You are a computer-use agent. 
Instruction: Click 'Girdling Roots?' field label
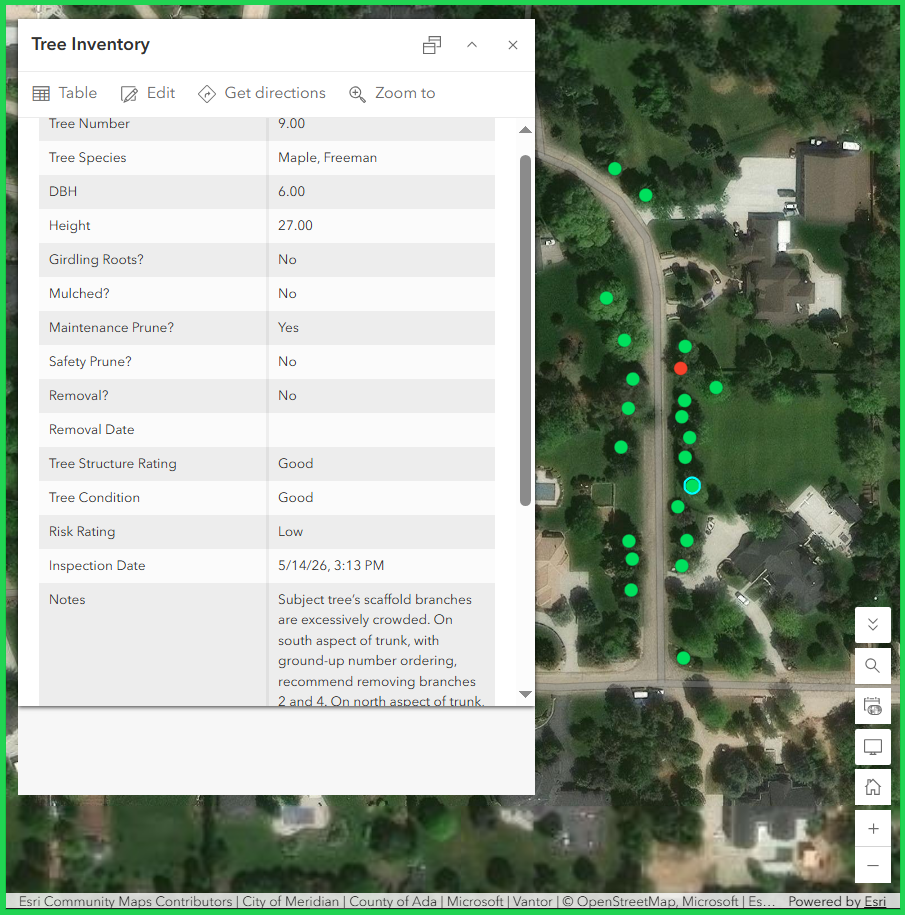[96, 260]
